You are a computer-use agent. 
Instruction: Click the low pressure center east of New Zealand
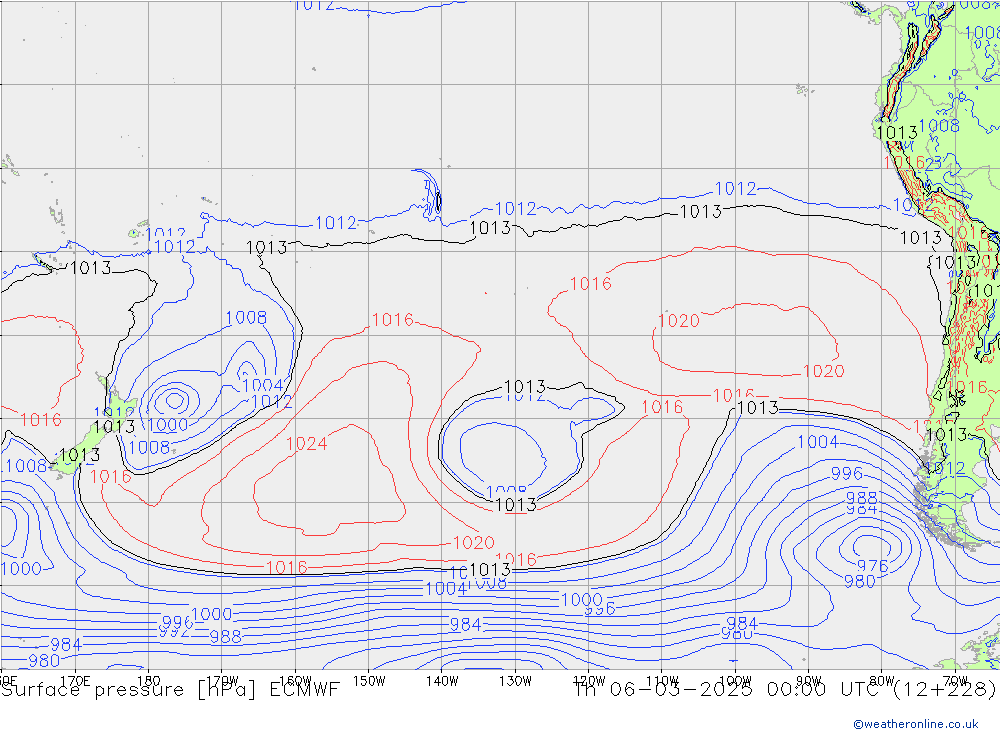176,400
